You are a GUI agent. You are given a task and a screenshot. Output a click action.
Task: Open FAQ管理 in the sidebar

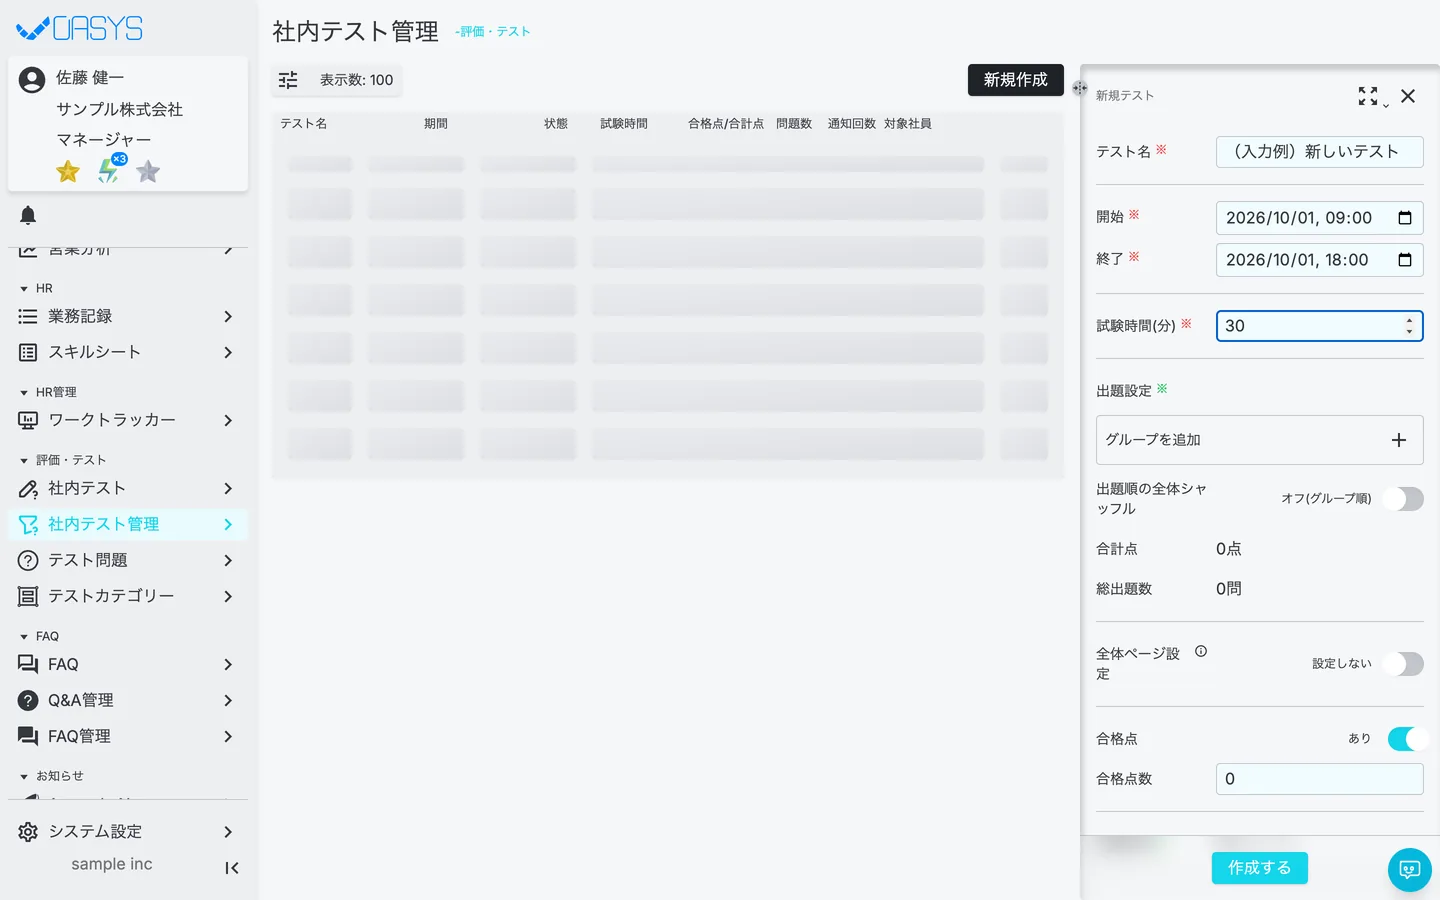pyautogui.click(x=128, y=736)
